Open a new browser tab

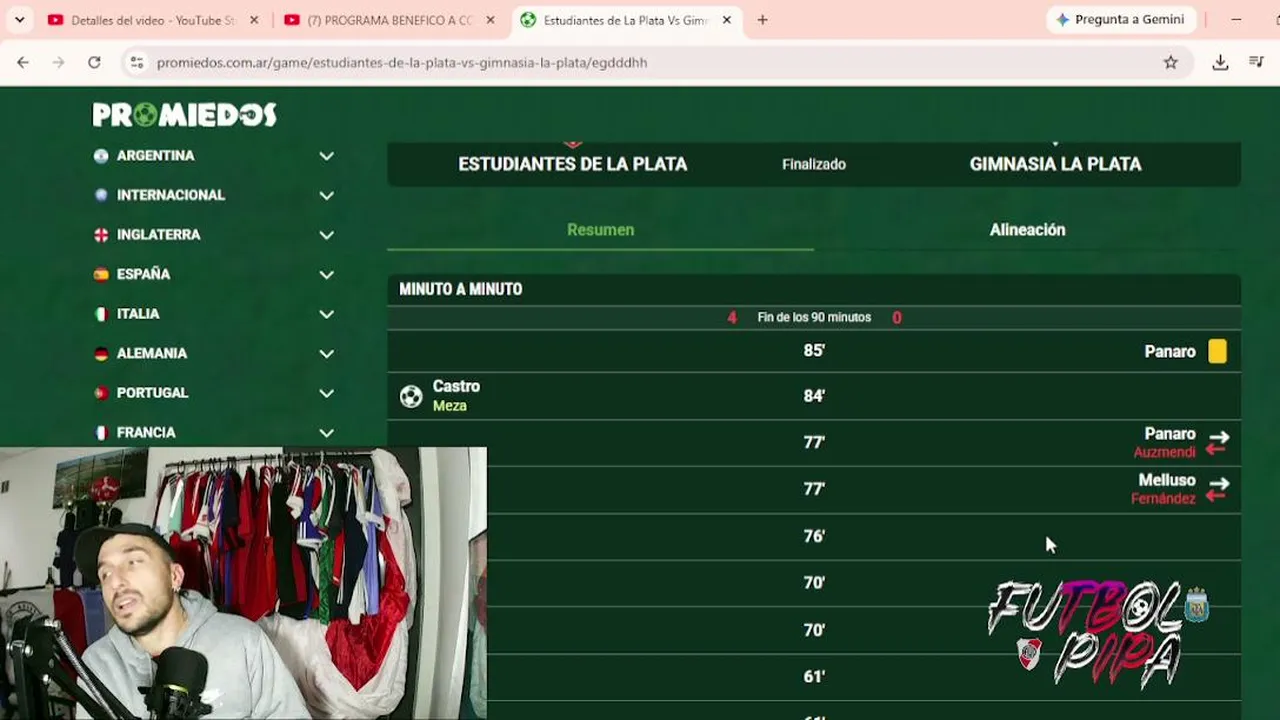tap(762, 20)
